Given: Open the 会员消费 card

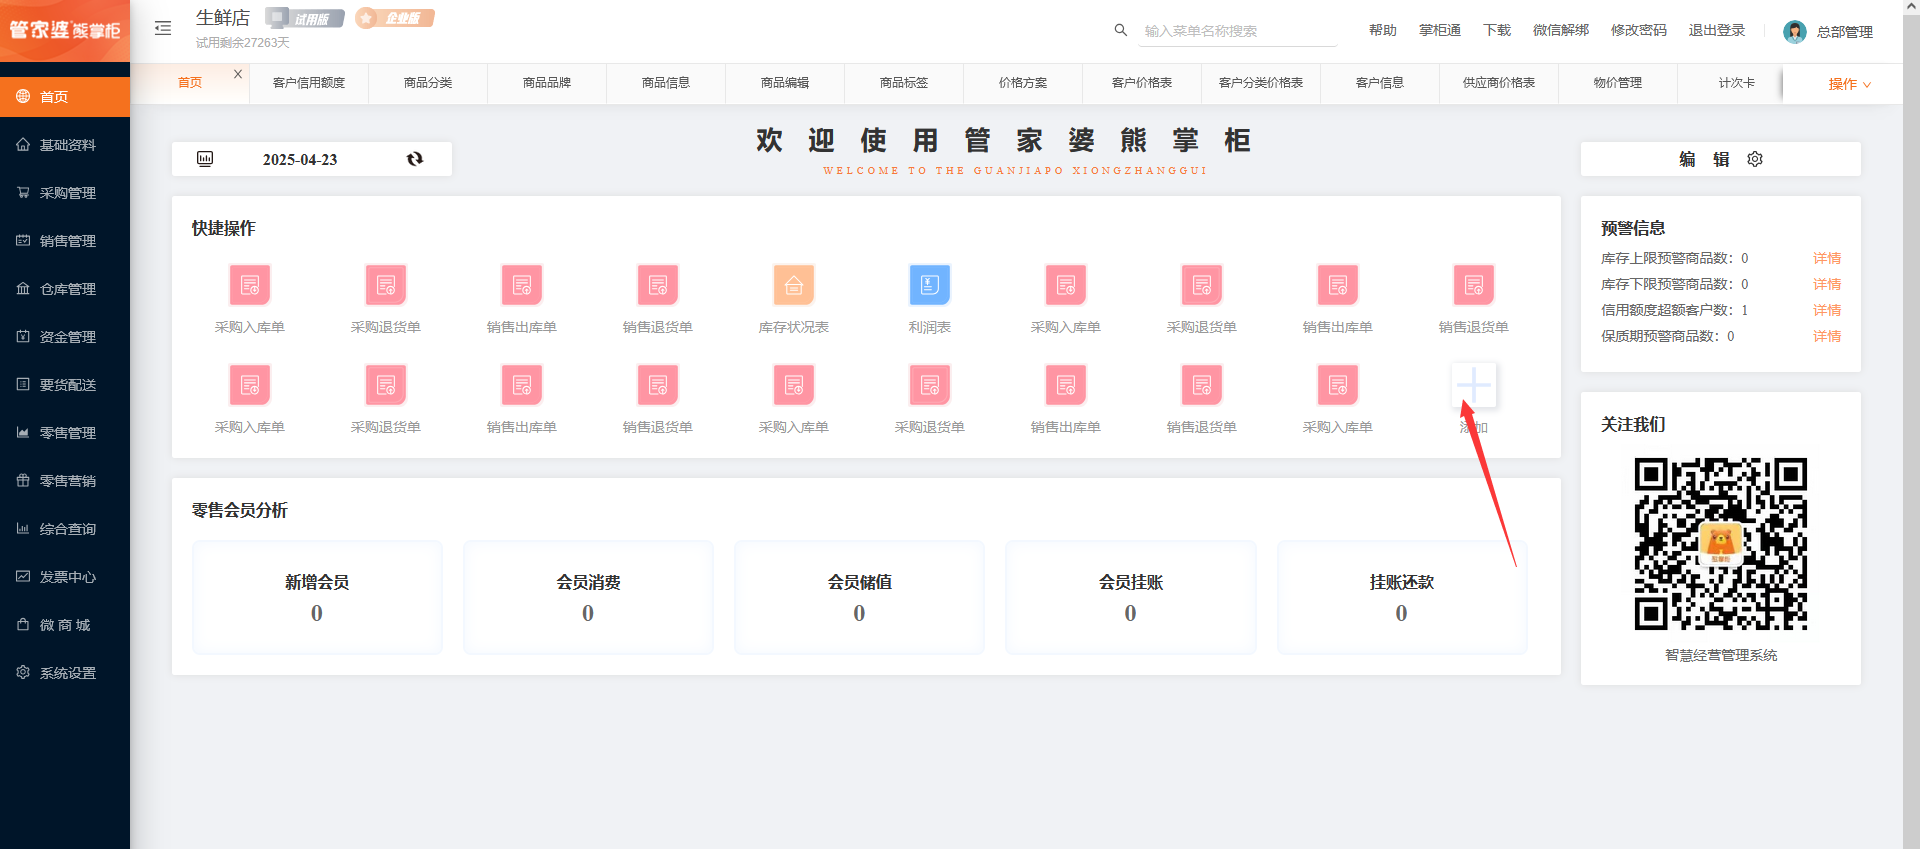Looking at the screenshot, I should click(588, 597).
